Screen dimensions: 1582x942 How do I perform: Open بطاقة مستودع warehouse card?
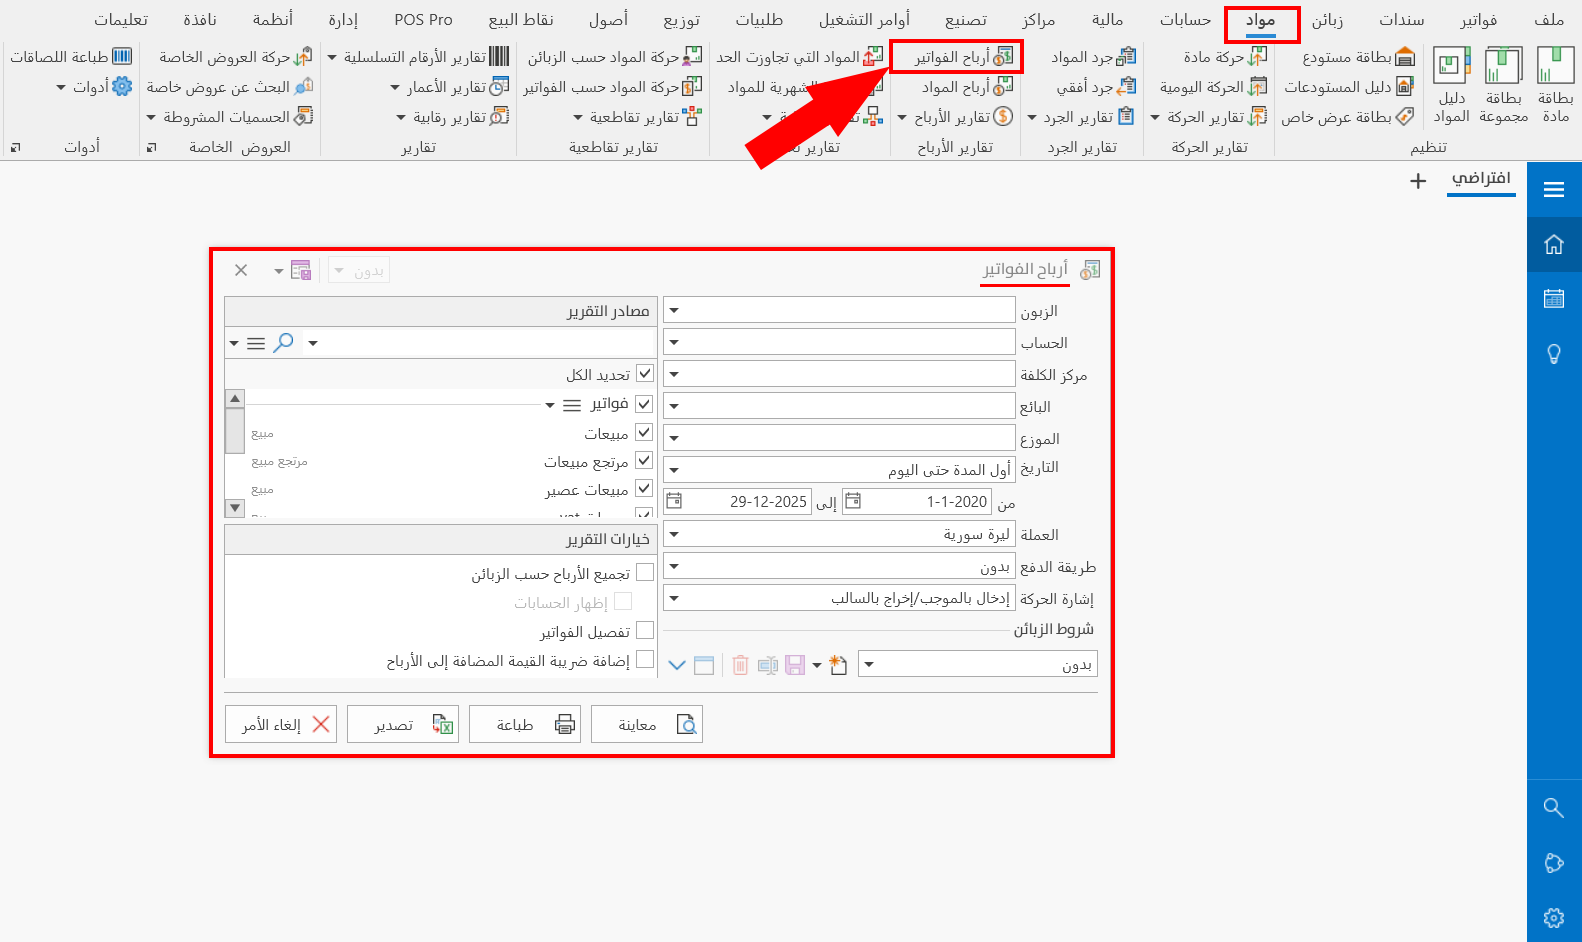click(1358, 57)
